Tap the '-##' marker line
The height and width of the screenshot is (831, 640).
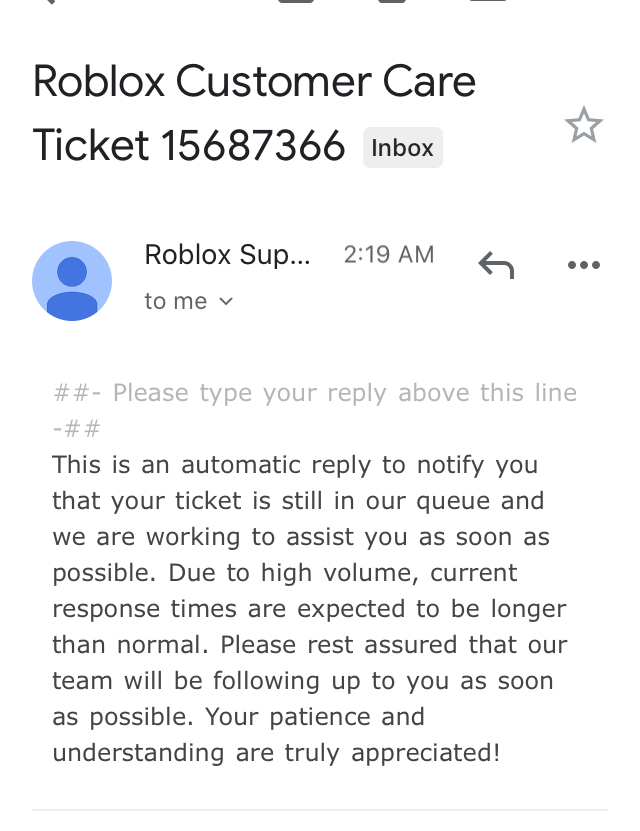(x=77, y=429)
